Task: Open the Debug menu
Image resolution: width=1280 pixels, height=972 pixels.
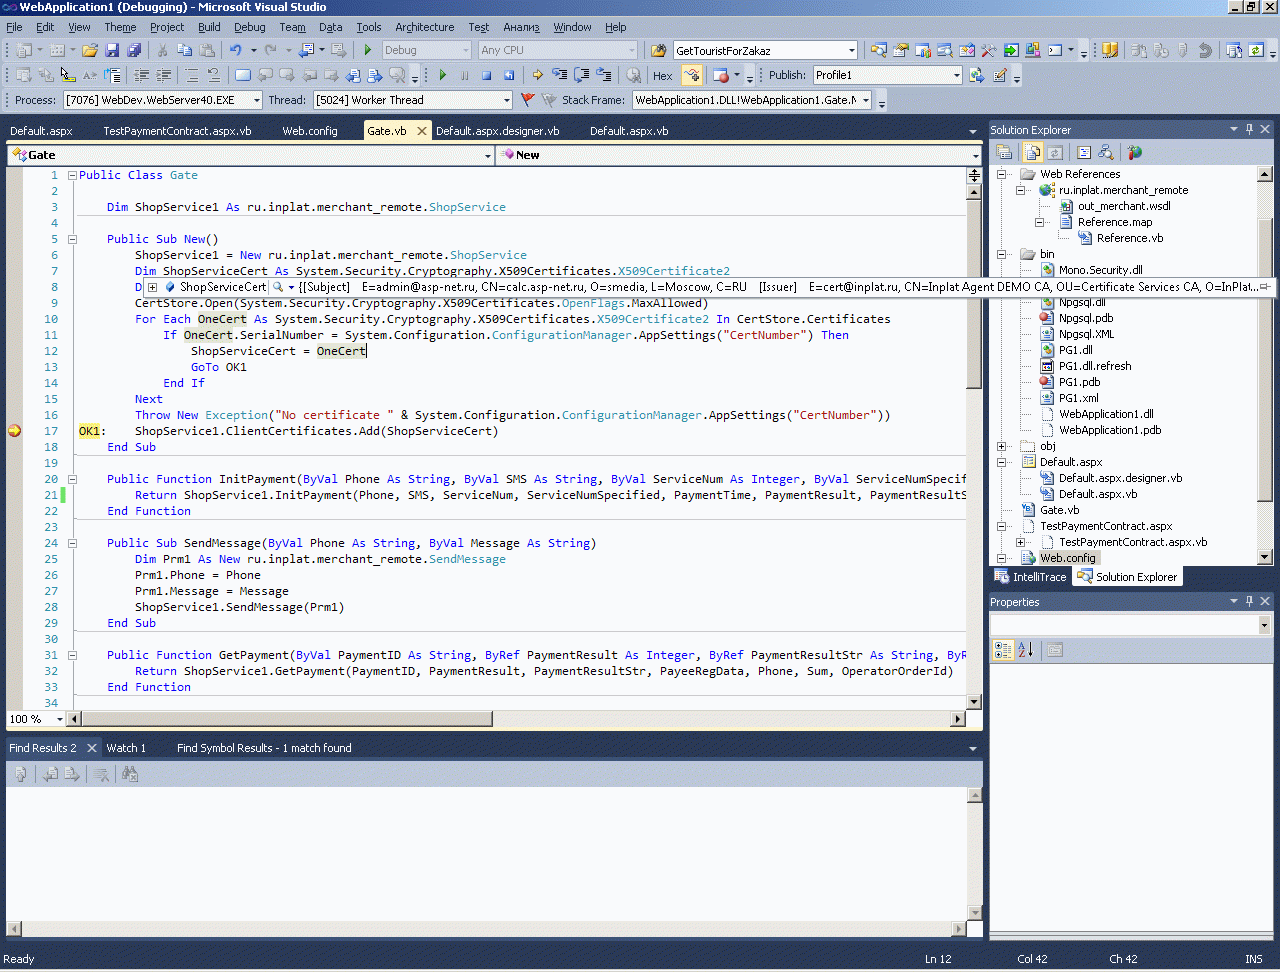Action: click(249, 27)
